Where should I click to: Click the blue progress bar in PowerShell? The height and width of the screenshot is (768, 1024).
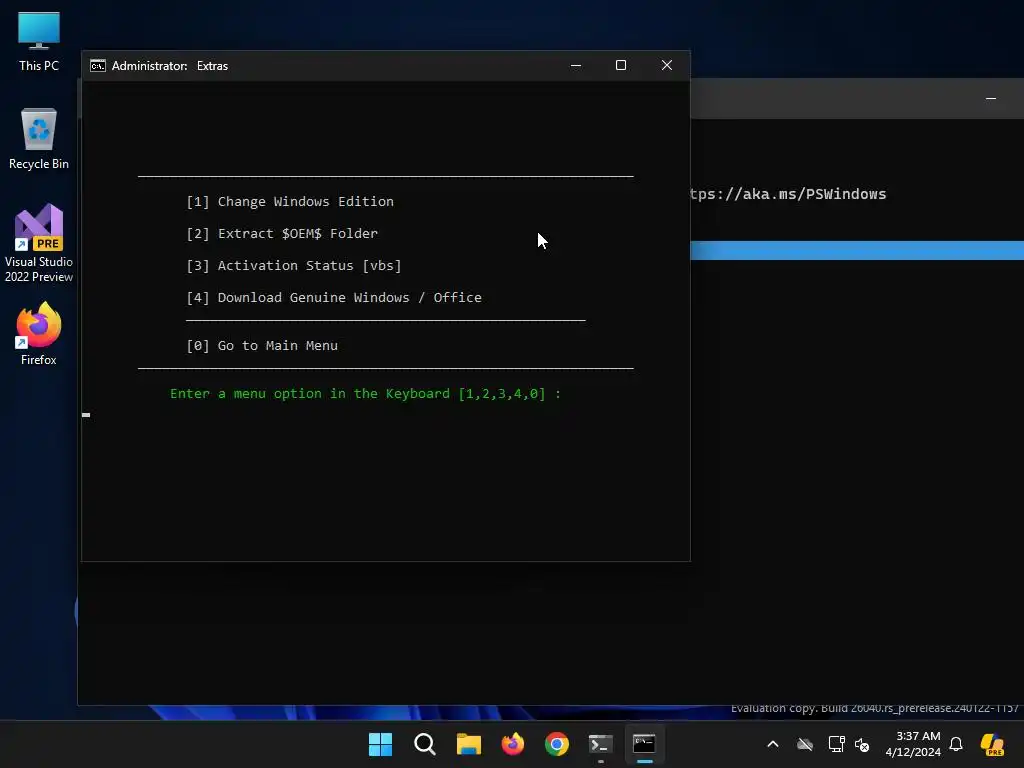[x=857, y=250]
